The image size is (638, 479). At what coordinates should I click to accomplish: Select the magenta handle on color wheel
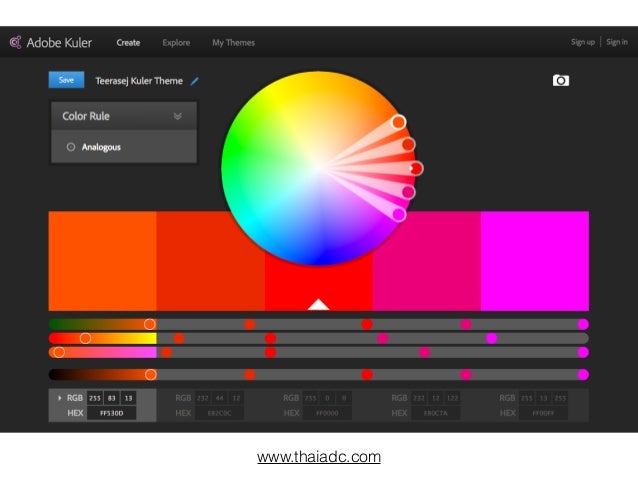399,214
